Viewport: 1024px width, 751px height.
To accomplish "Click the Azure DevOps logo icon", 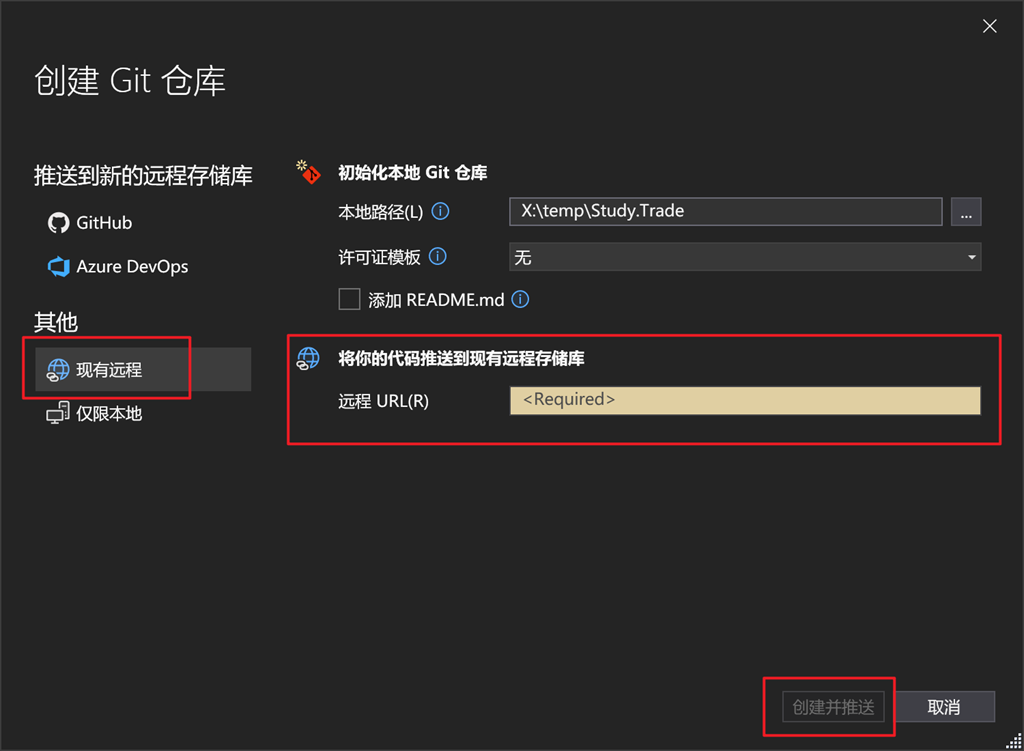I will [58, 266].
